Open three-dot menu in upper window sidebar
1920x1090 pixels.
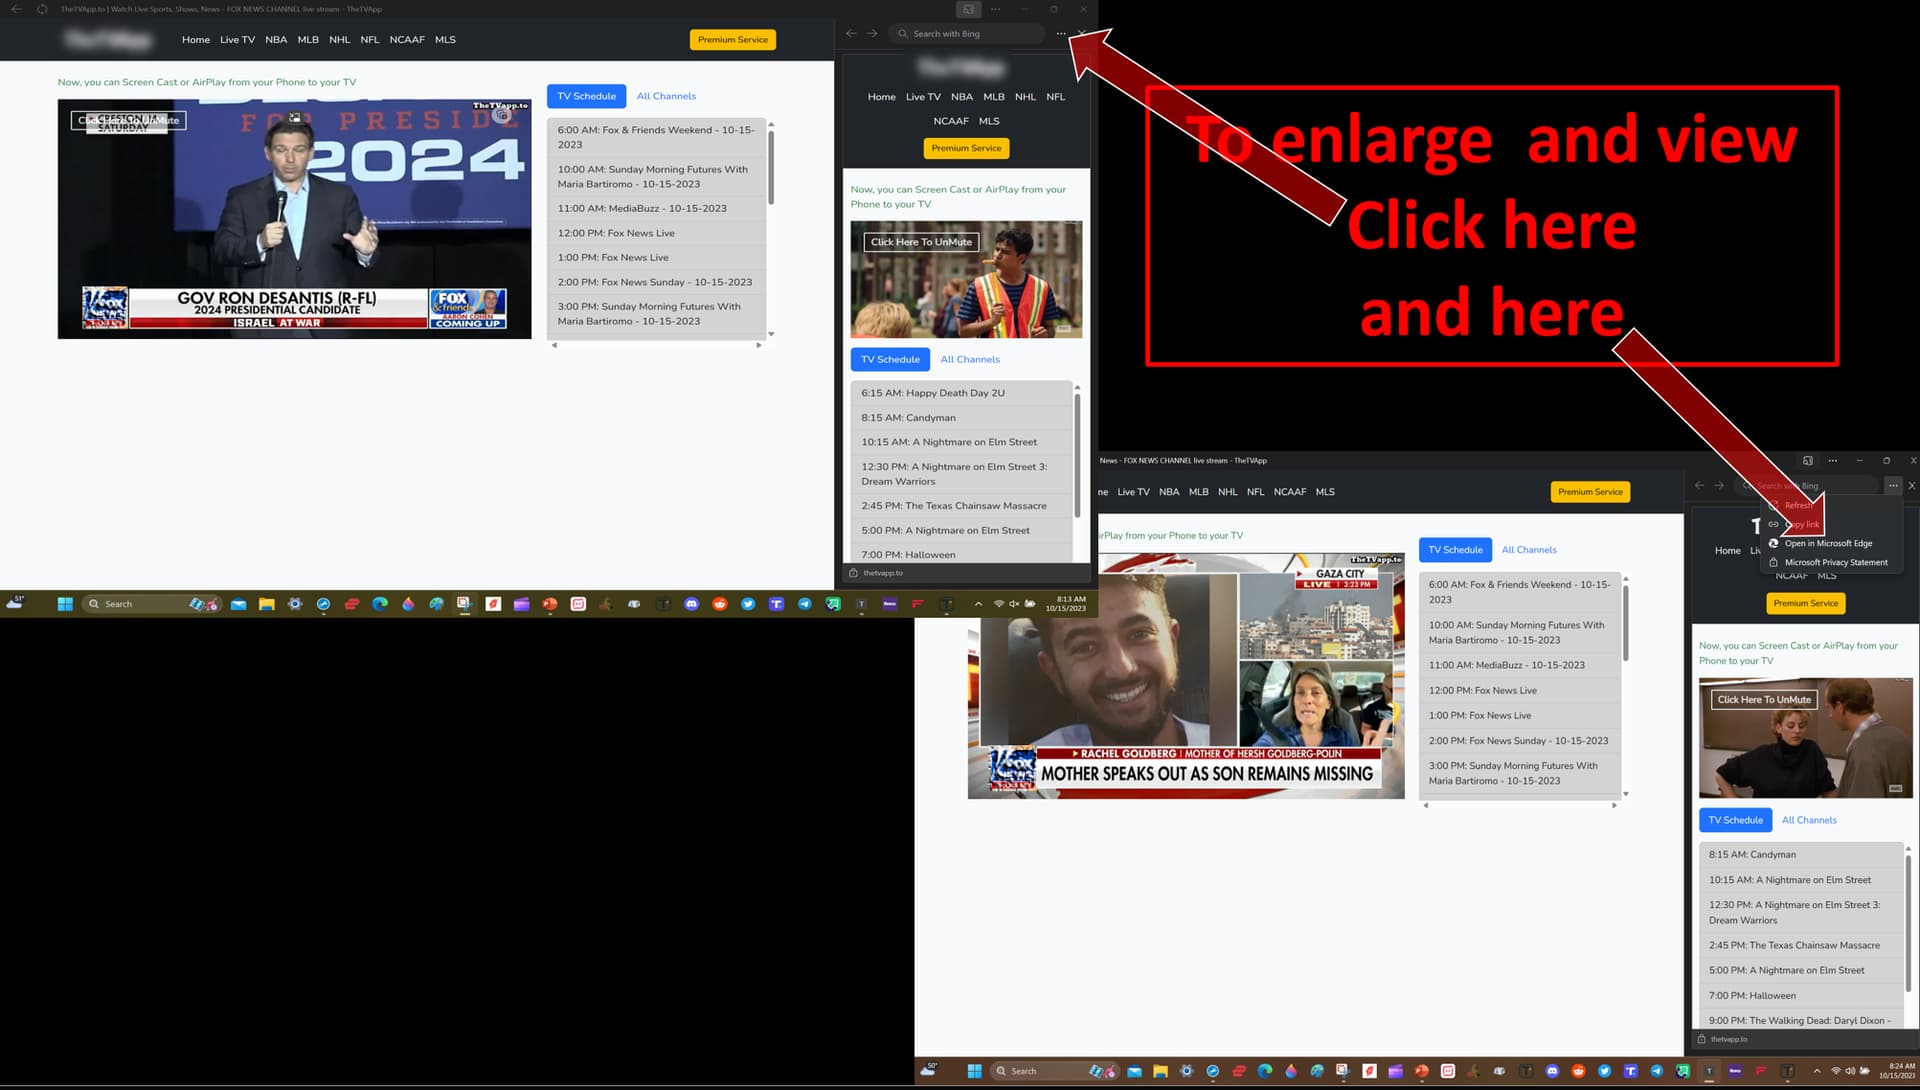pyautogui.click(x=1061, y=33)
